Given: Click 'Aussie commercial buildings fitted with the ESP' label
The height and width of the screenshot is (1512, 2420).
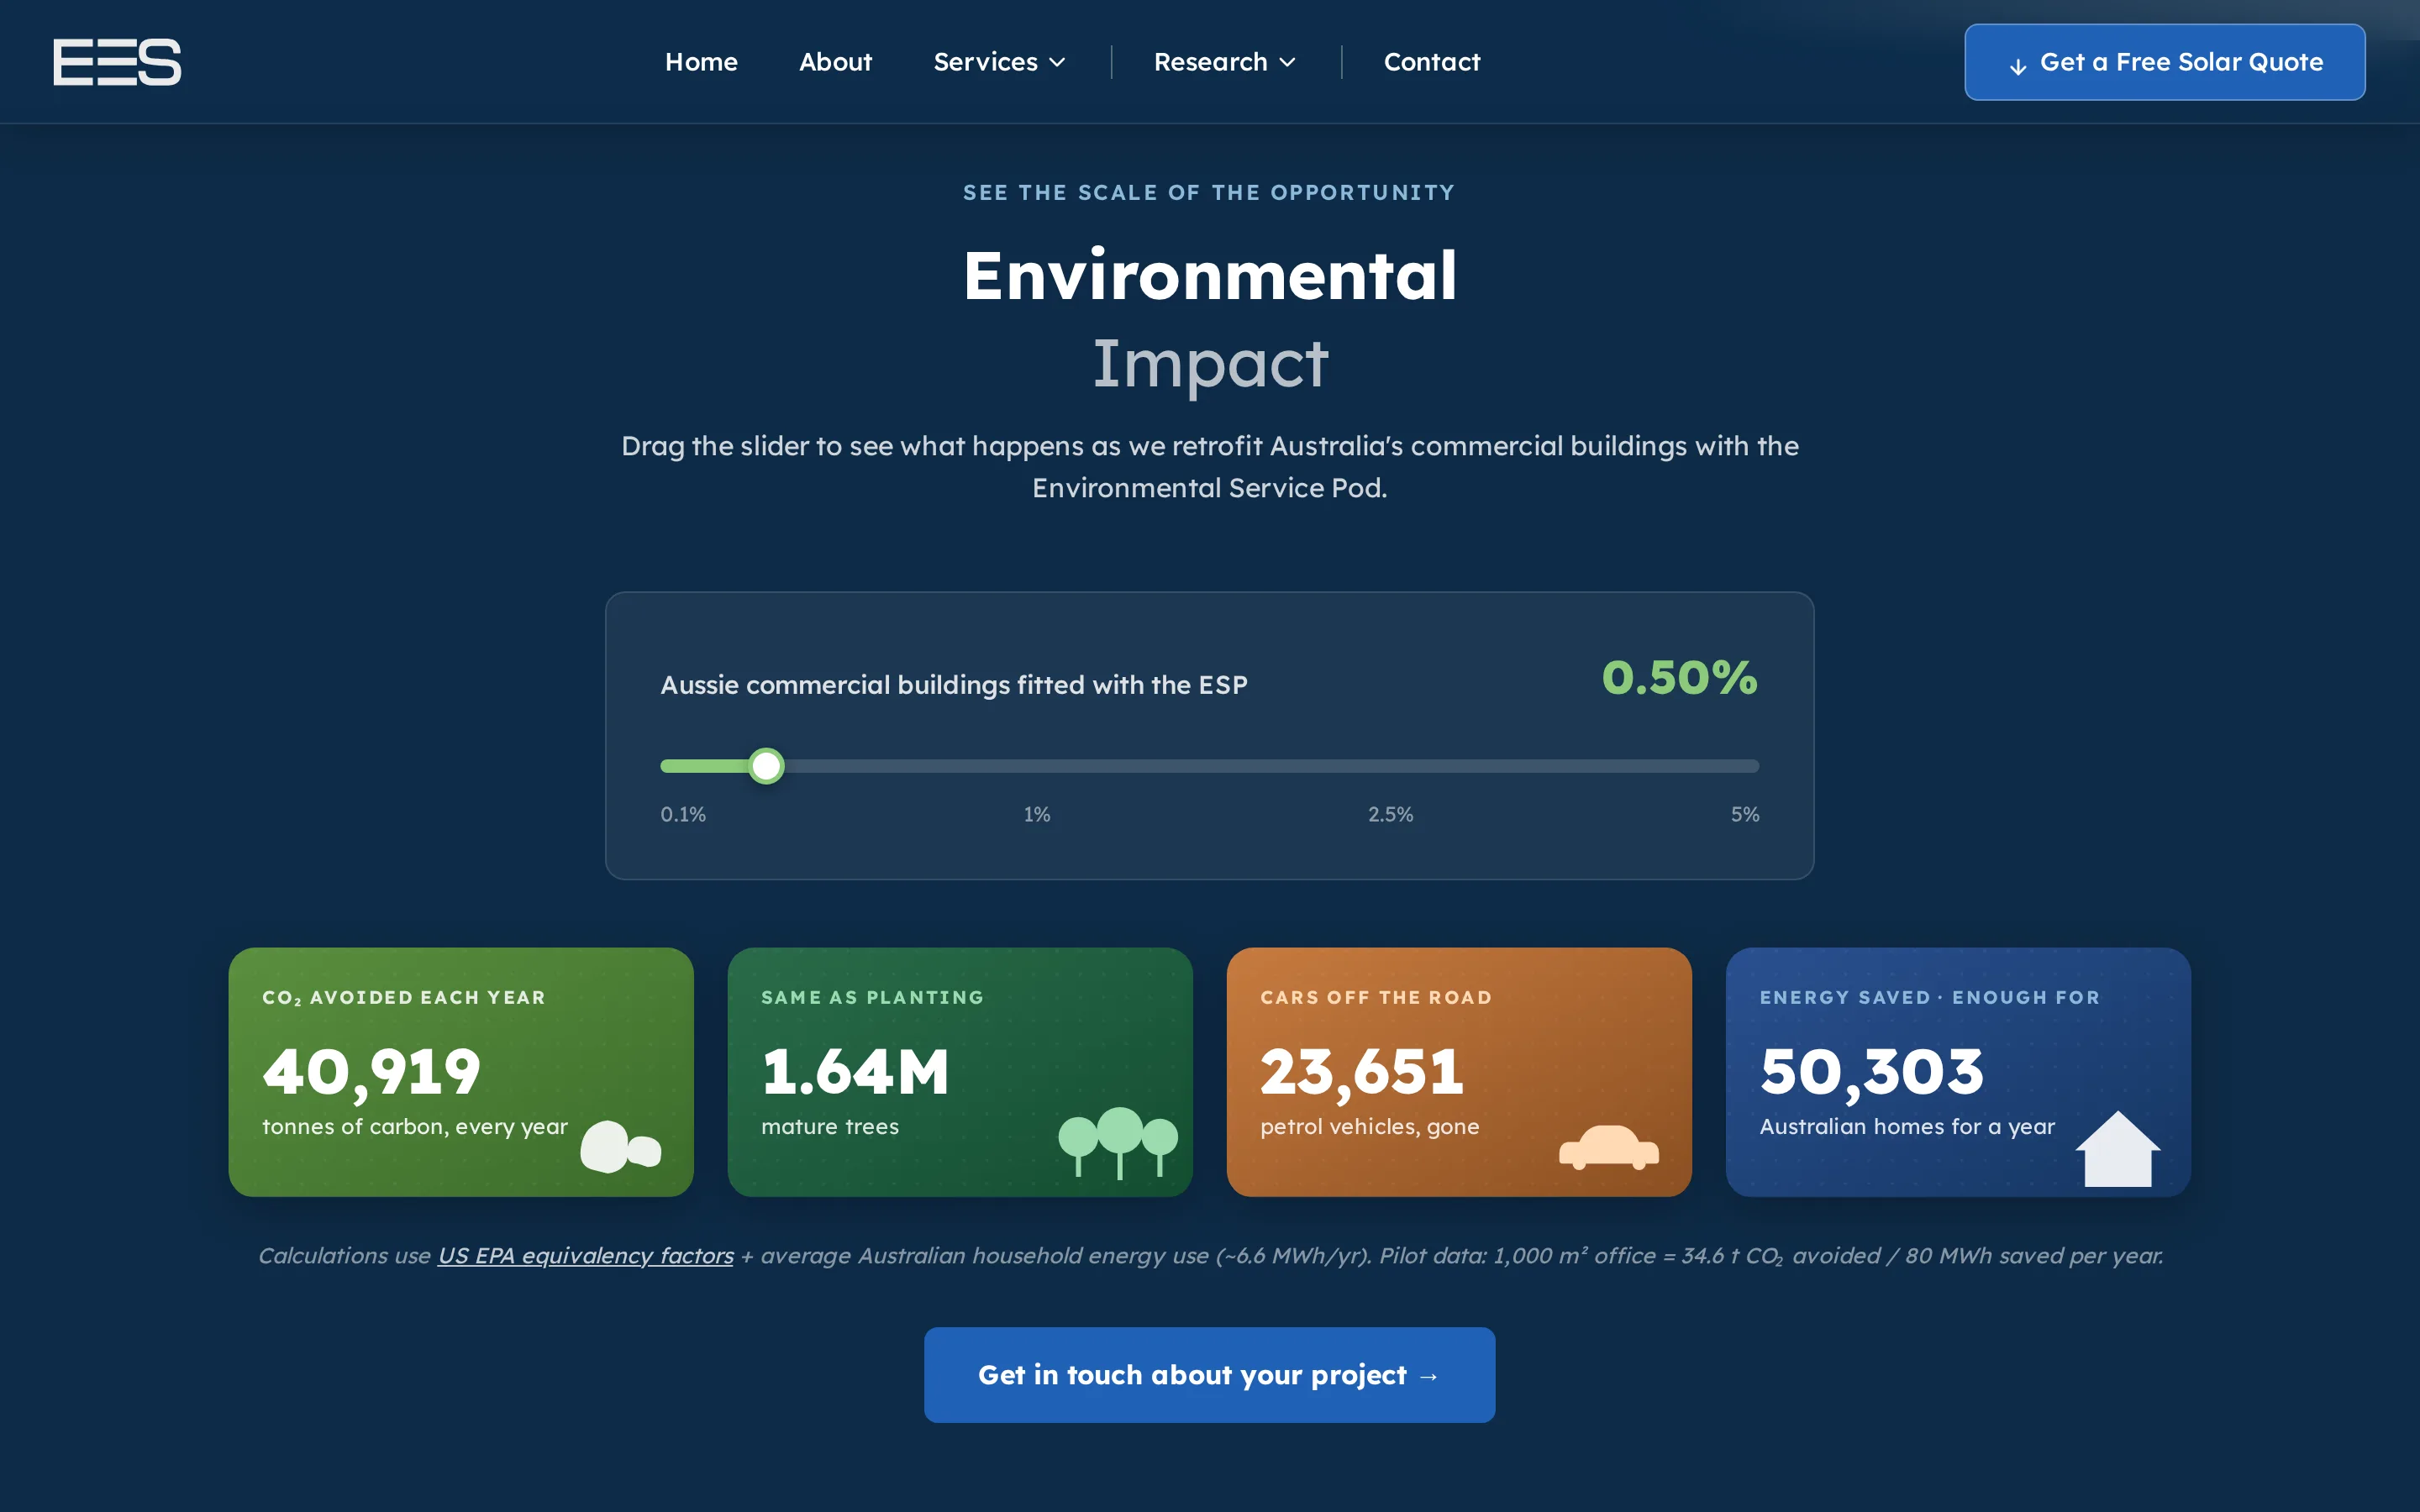Looking at the screenshot, I should click(x=954, y=685).
